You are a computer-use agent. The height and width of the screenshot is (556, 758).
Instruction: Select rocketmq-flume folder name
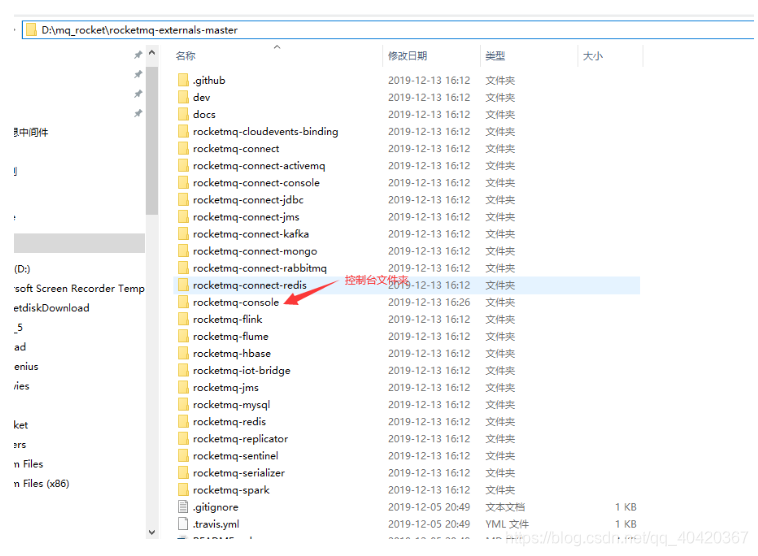(x=231, y=337)
